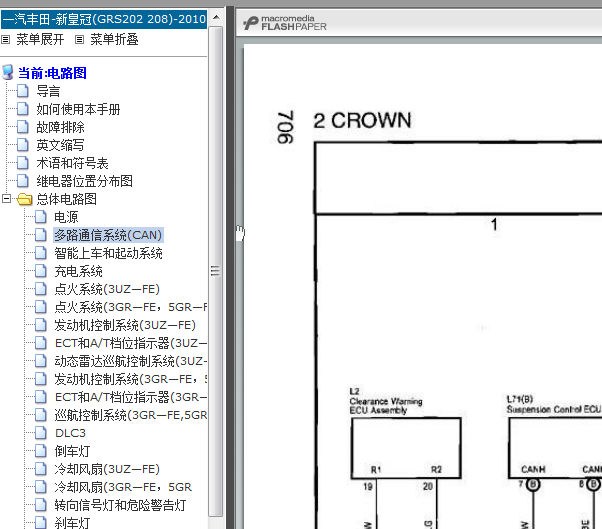Open the 故障排除 page
Screen dimensions: 602x529
coord(60,127)
